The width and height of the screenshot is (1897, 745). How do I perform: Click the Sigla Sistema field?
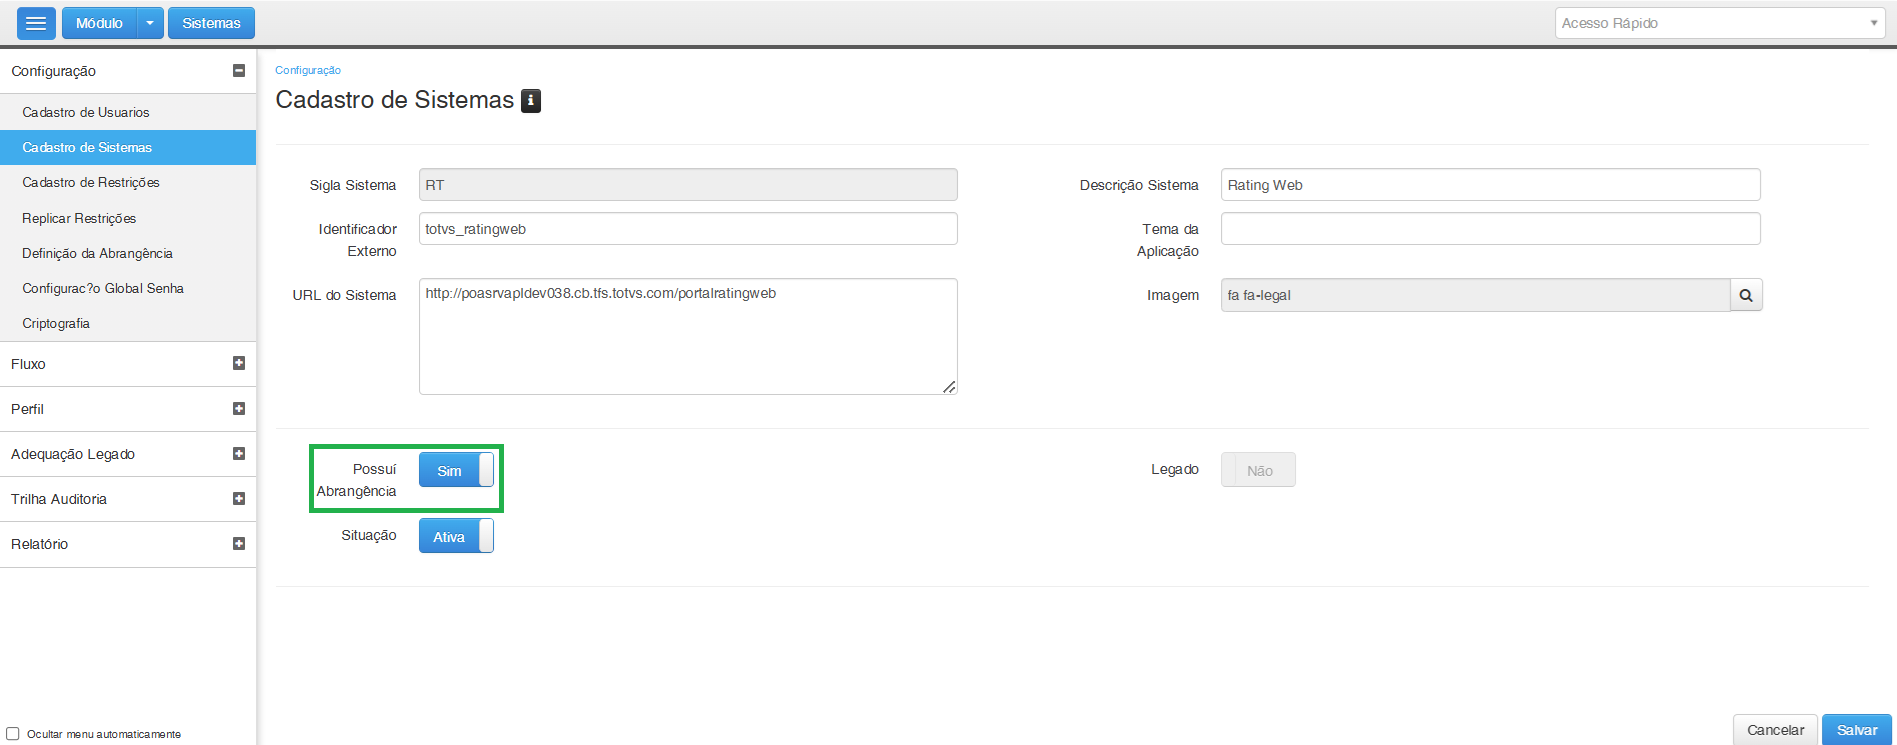(x=688, y=185)
